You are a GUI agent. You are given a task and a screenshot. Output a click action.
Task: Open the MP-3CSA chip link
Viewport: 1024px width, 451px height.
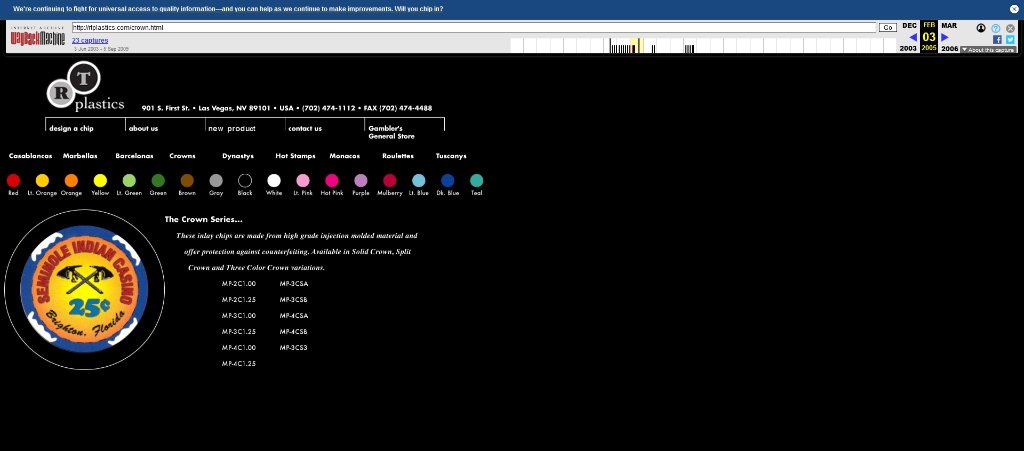(x=294, y=284)
